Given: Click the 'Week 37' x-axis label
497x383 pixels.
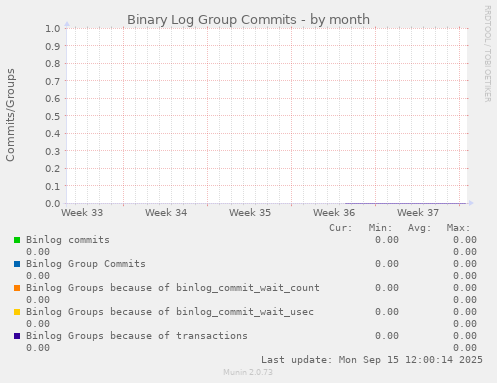Looking at the screenshot, I should pyautogui.click(x=418, y=213).
